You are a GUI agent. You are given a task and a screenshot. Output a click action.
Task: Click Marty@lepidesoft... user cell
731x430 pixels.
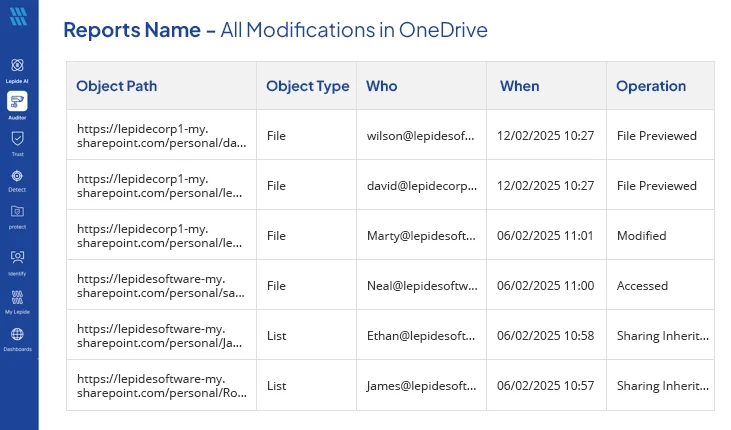click(x=421, y=236)
